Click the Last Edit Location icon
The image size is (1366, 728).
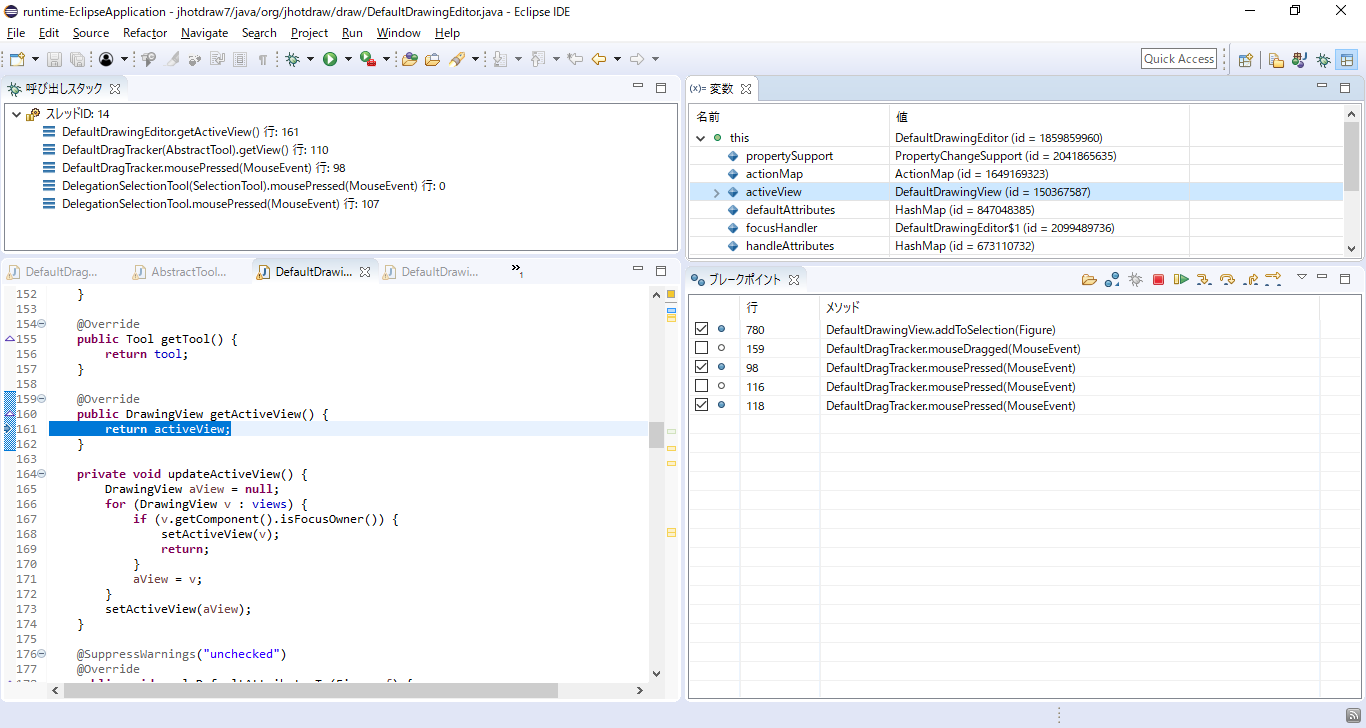pyautogui.click(x=575, y=59)
